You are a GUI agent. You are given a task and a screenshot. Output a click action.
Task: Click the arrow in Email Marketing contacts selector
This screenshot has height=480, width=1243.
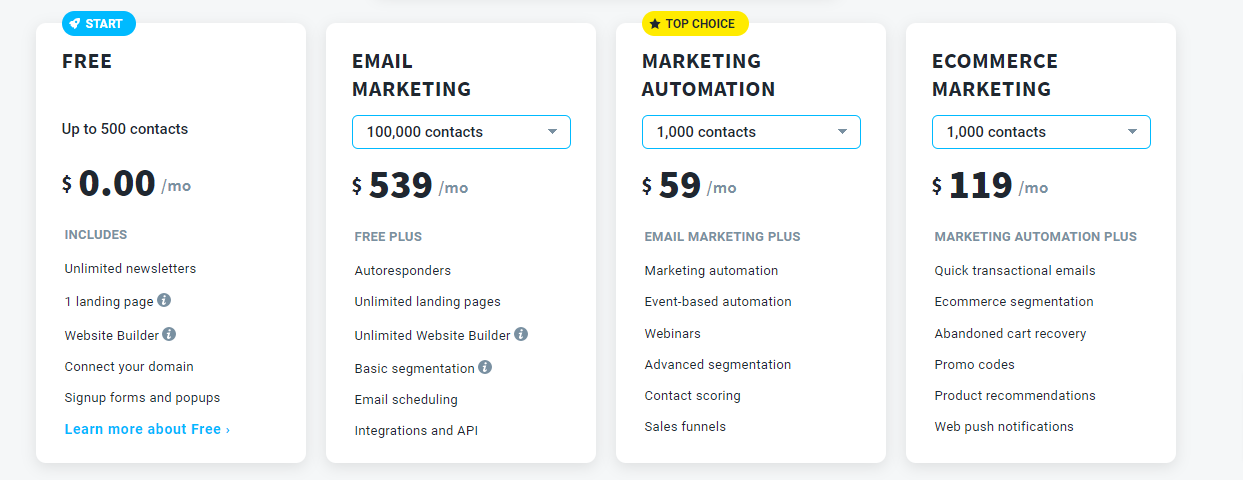point(552,132)
